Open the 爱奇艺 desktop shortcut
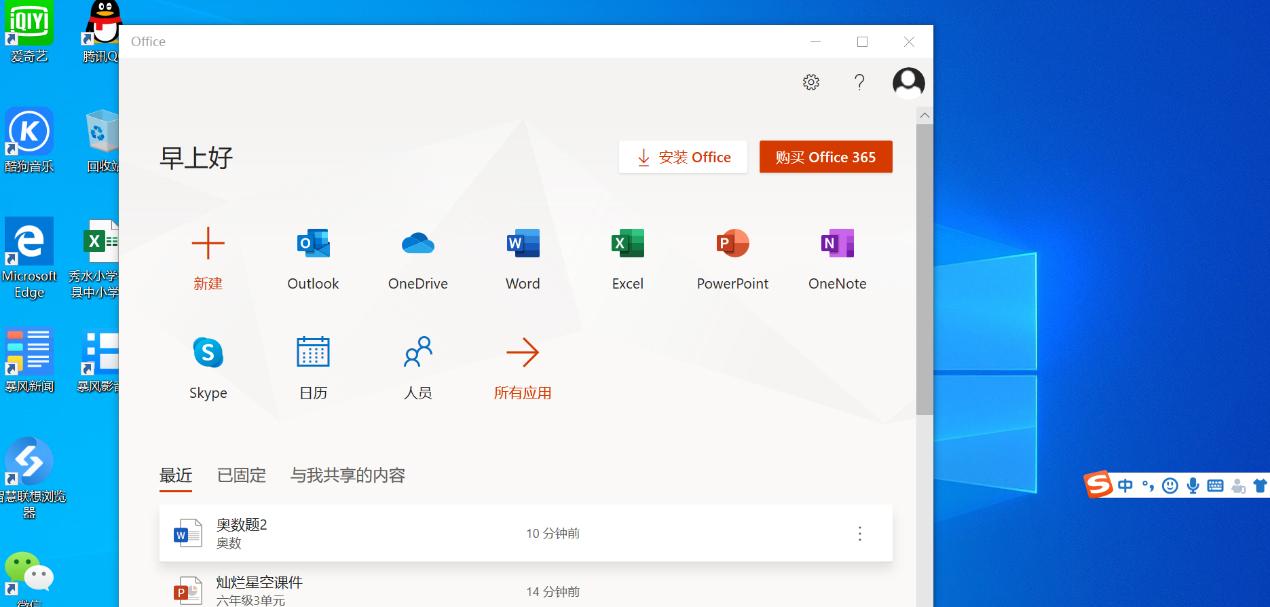Screen dimensions: 1270x607 point(29,33)
